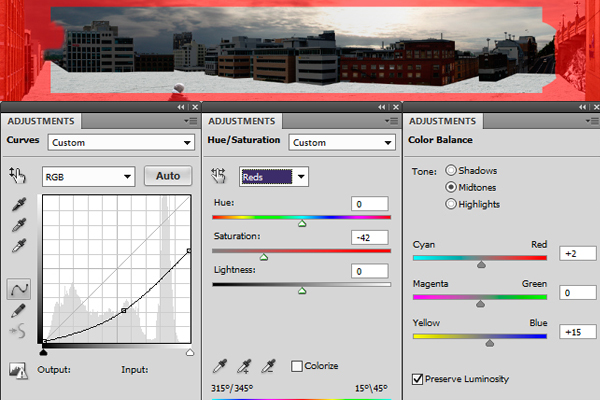Click the Magenta-Green 0 value field
600x400 pixels.
coord(578,293)
